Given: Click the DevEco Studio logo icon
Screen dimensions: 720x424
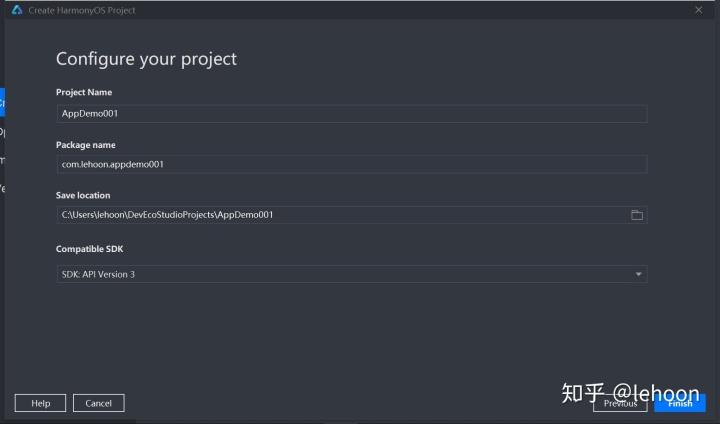Looking at the screenshot, I should pyautogui.click(x=17, y=10).
